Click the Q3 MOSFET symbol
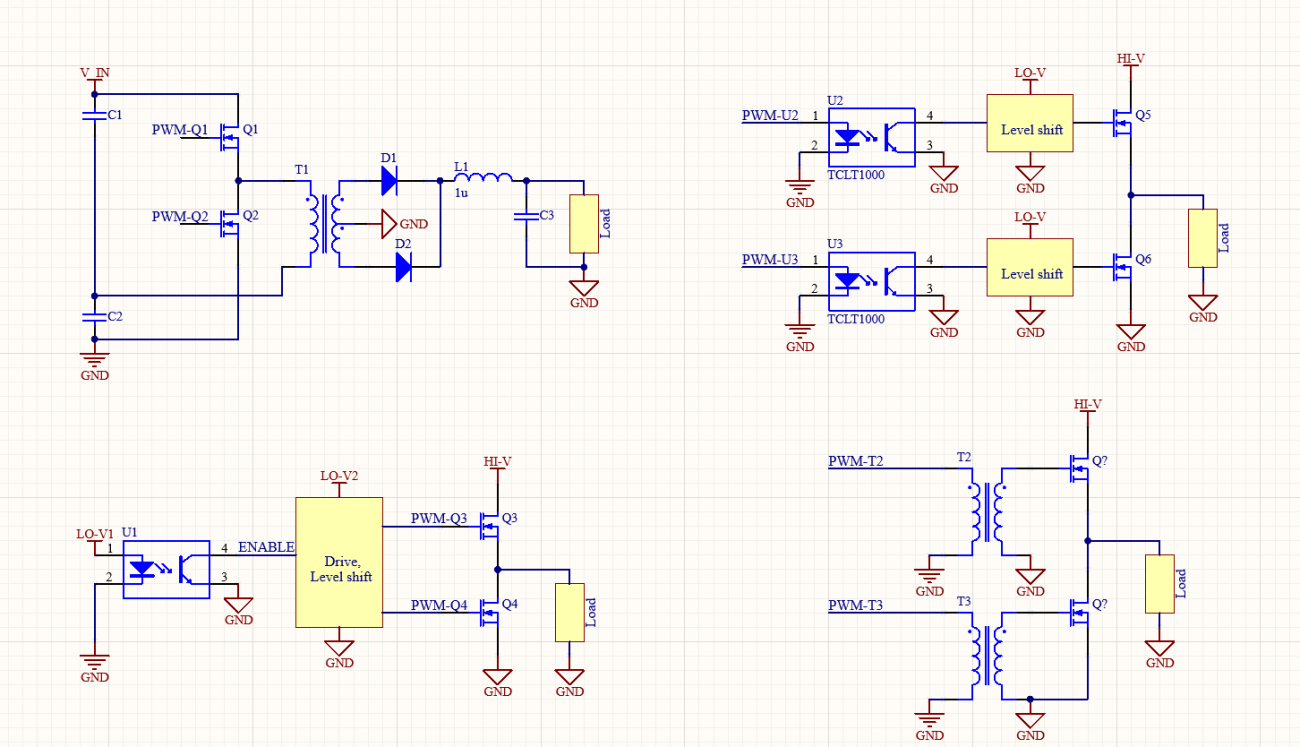This screenshot has height=747, width=1300. (x=489, y=526)
